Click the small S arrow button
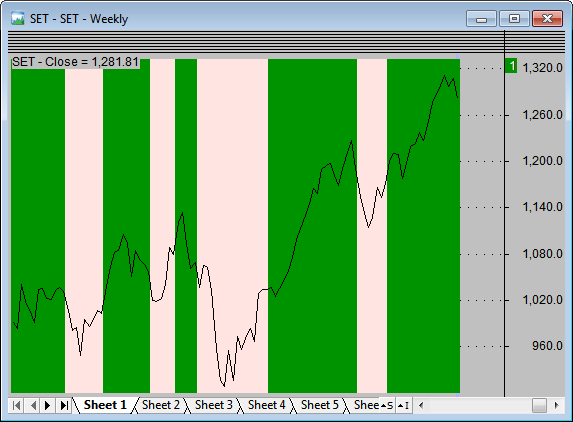Screen dimensions: 573x422 click(x=387, y=406)
